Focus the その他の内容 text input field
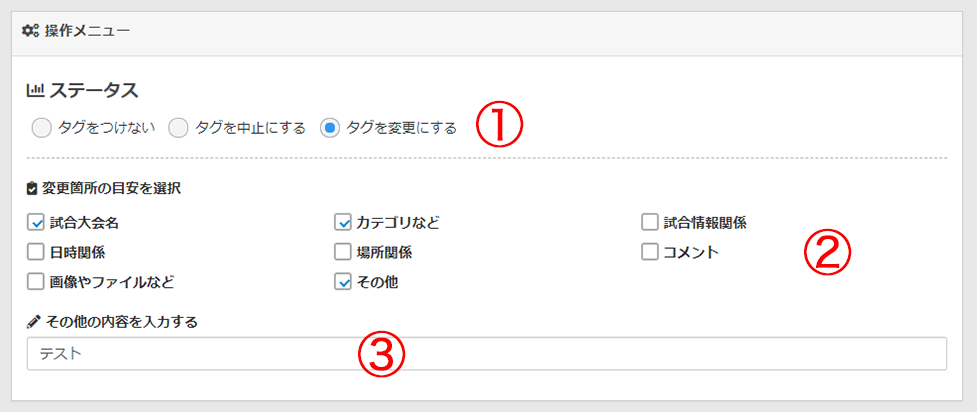The image size is (977, 412). pyautogui.click(x=486, y=354)
